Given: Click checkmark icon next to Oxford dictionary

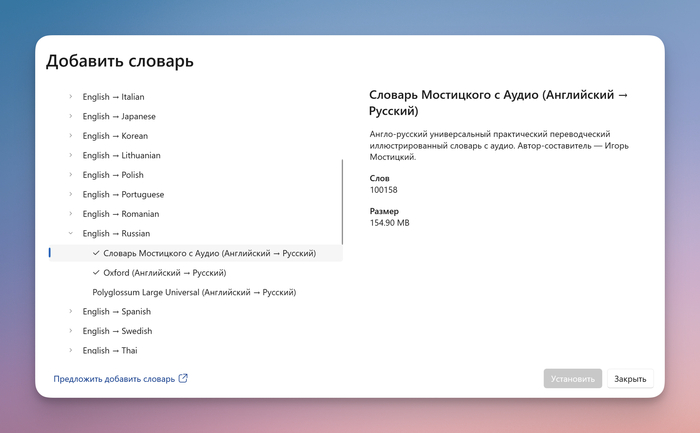Looking at the screenshot, I should (96, 273).
